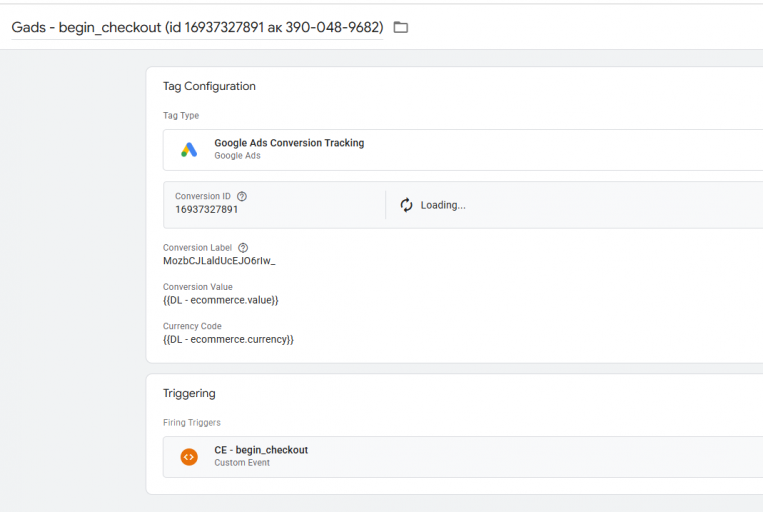Click the Loading... status text
The height and width of the screenshot is (512, 763).
point(443,205)
